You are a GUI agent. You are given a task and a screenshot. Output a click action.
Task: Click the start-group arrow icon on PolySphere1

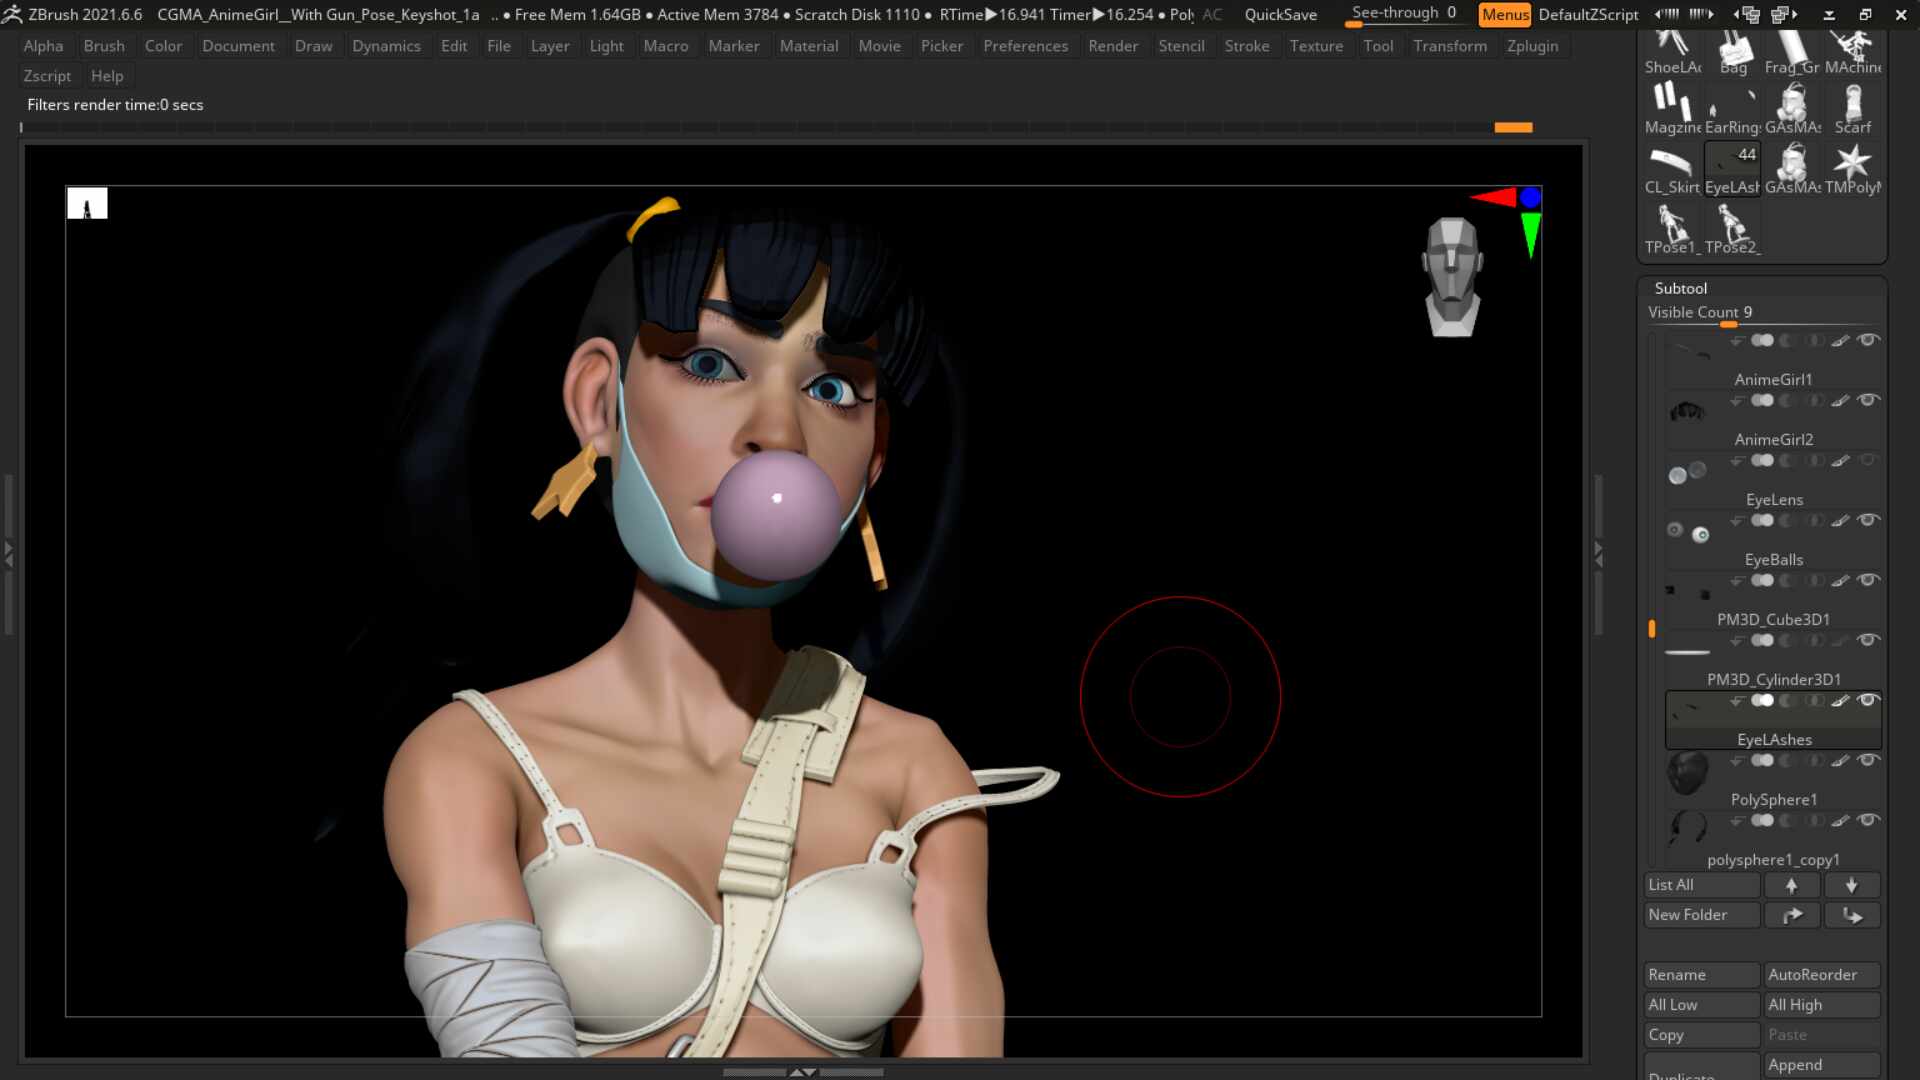(x=1737, y=761)
